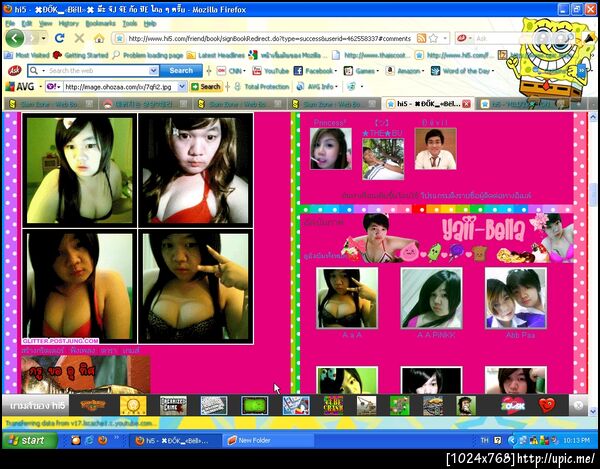Close the hi5 games bar

[578, 405]
